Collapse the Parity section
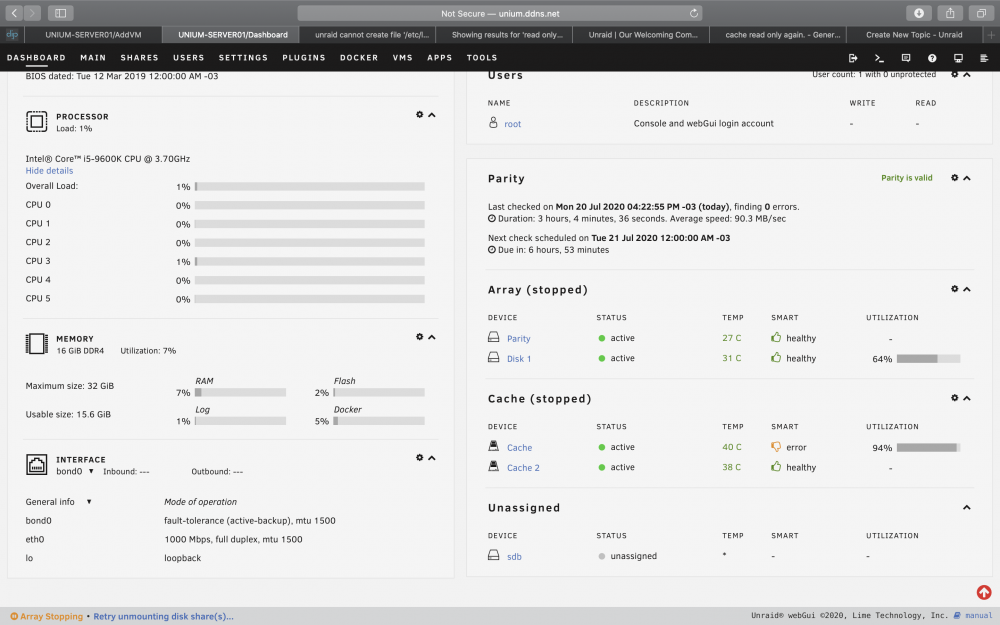The width and height of the screenshot is (1000, 625). click(x=967, y=179)
